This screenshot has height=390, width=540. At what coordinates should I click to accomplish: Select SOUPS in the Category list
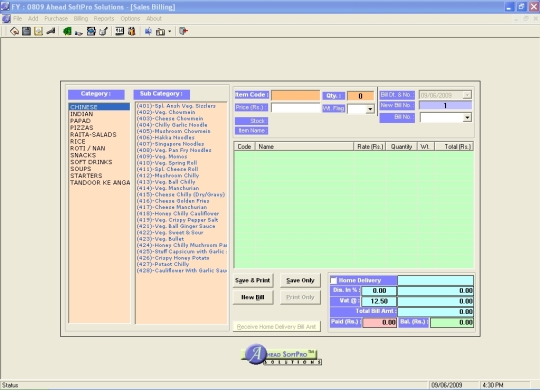pyautogui.click(x=99, y=169)
